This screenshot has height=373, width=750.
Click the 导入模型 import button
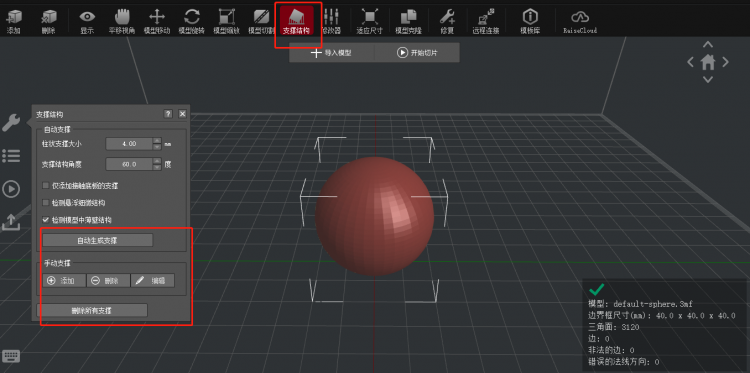[x=331, y=53]
